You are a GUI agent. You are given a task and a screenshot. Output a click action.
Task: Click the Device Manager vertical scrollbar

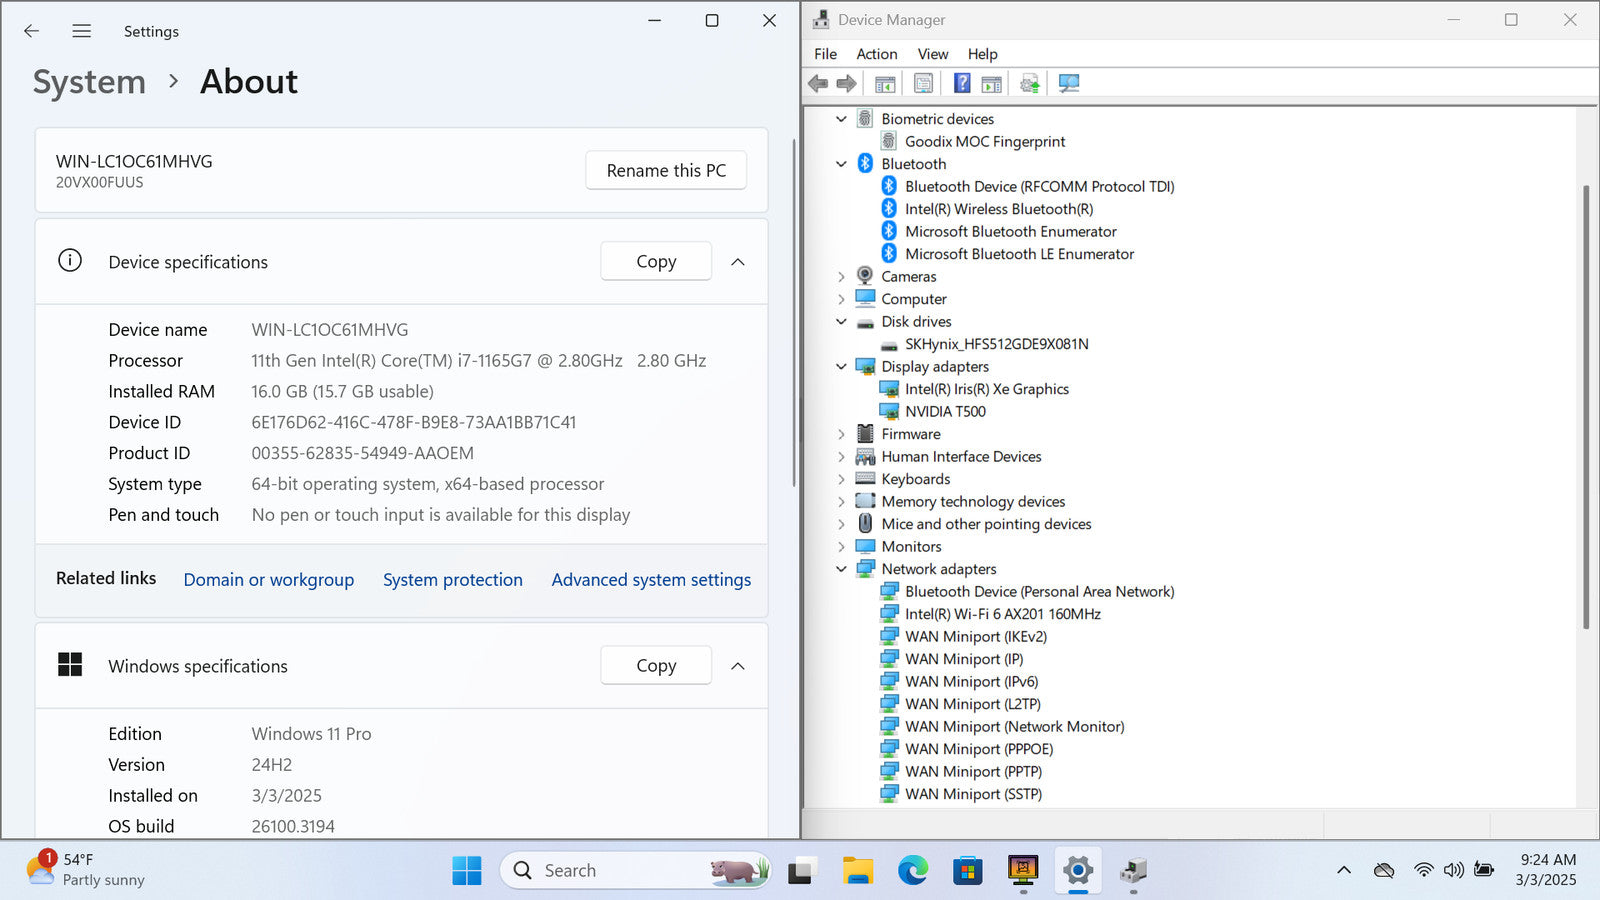point(1586,407)
